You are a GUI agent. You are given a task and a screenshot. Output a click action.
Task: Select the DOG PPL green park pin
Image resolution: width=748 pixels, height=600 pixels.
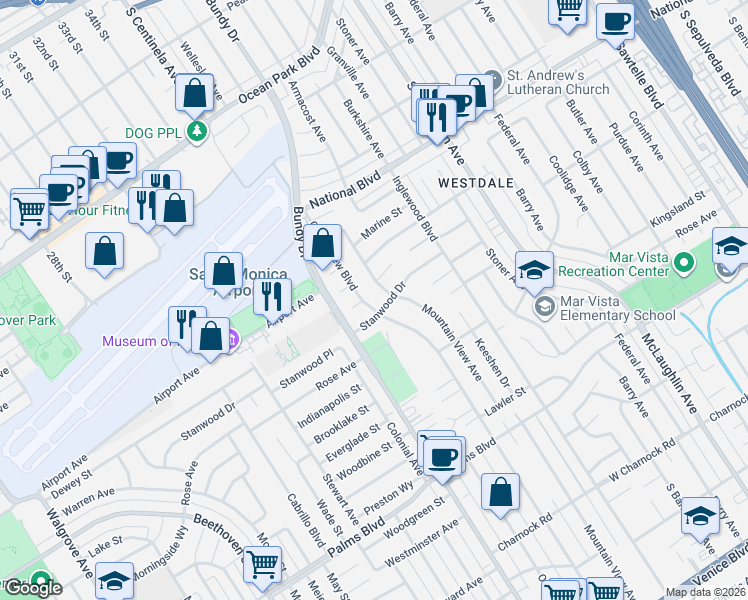(x=197, y=131)
